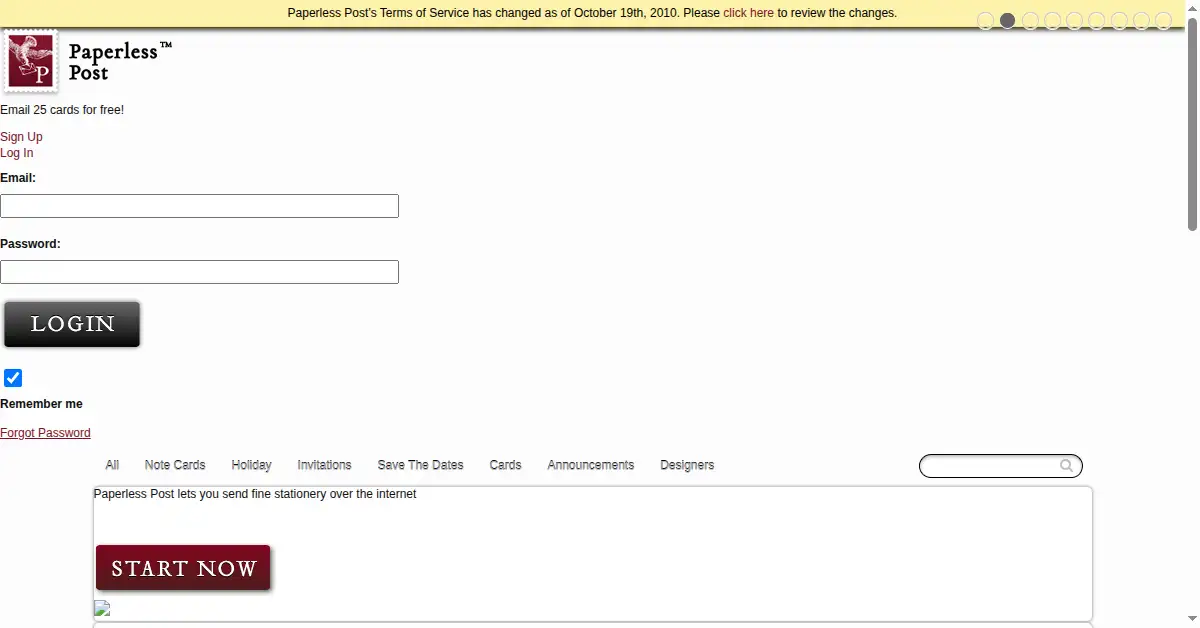Open the Forgot Password link
The height and width of the screenshot is (628, 1200).
tap(45, 433)
